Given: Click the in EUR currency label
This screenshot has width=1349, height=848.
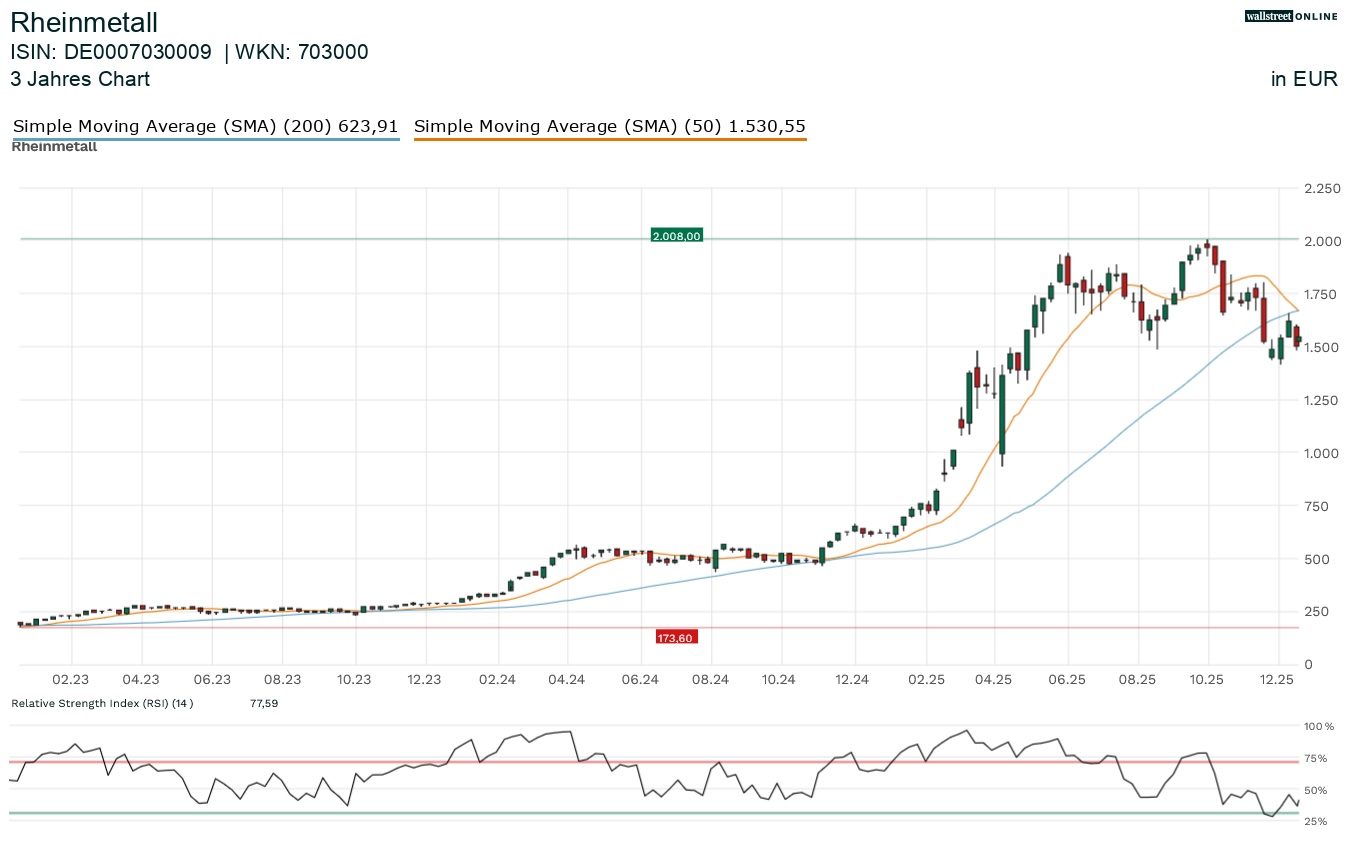Looking at the screenshot, I should pyautogui.click(x=1304, y=79).
